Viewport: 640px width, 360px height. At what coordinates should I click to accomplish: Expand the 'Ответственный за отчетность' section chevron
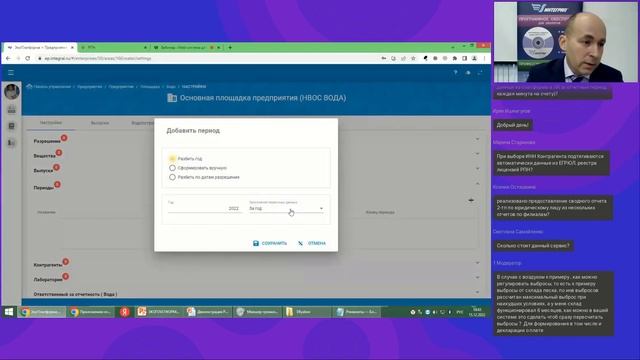477,292
